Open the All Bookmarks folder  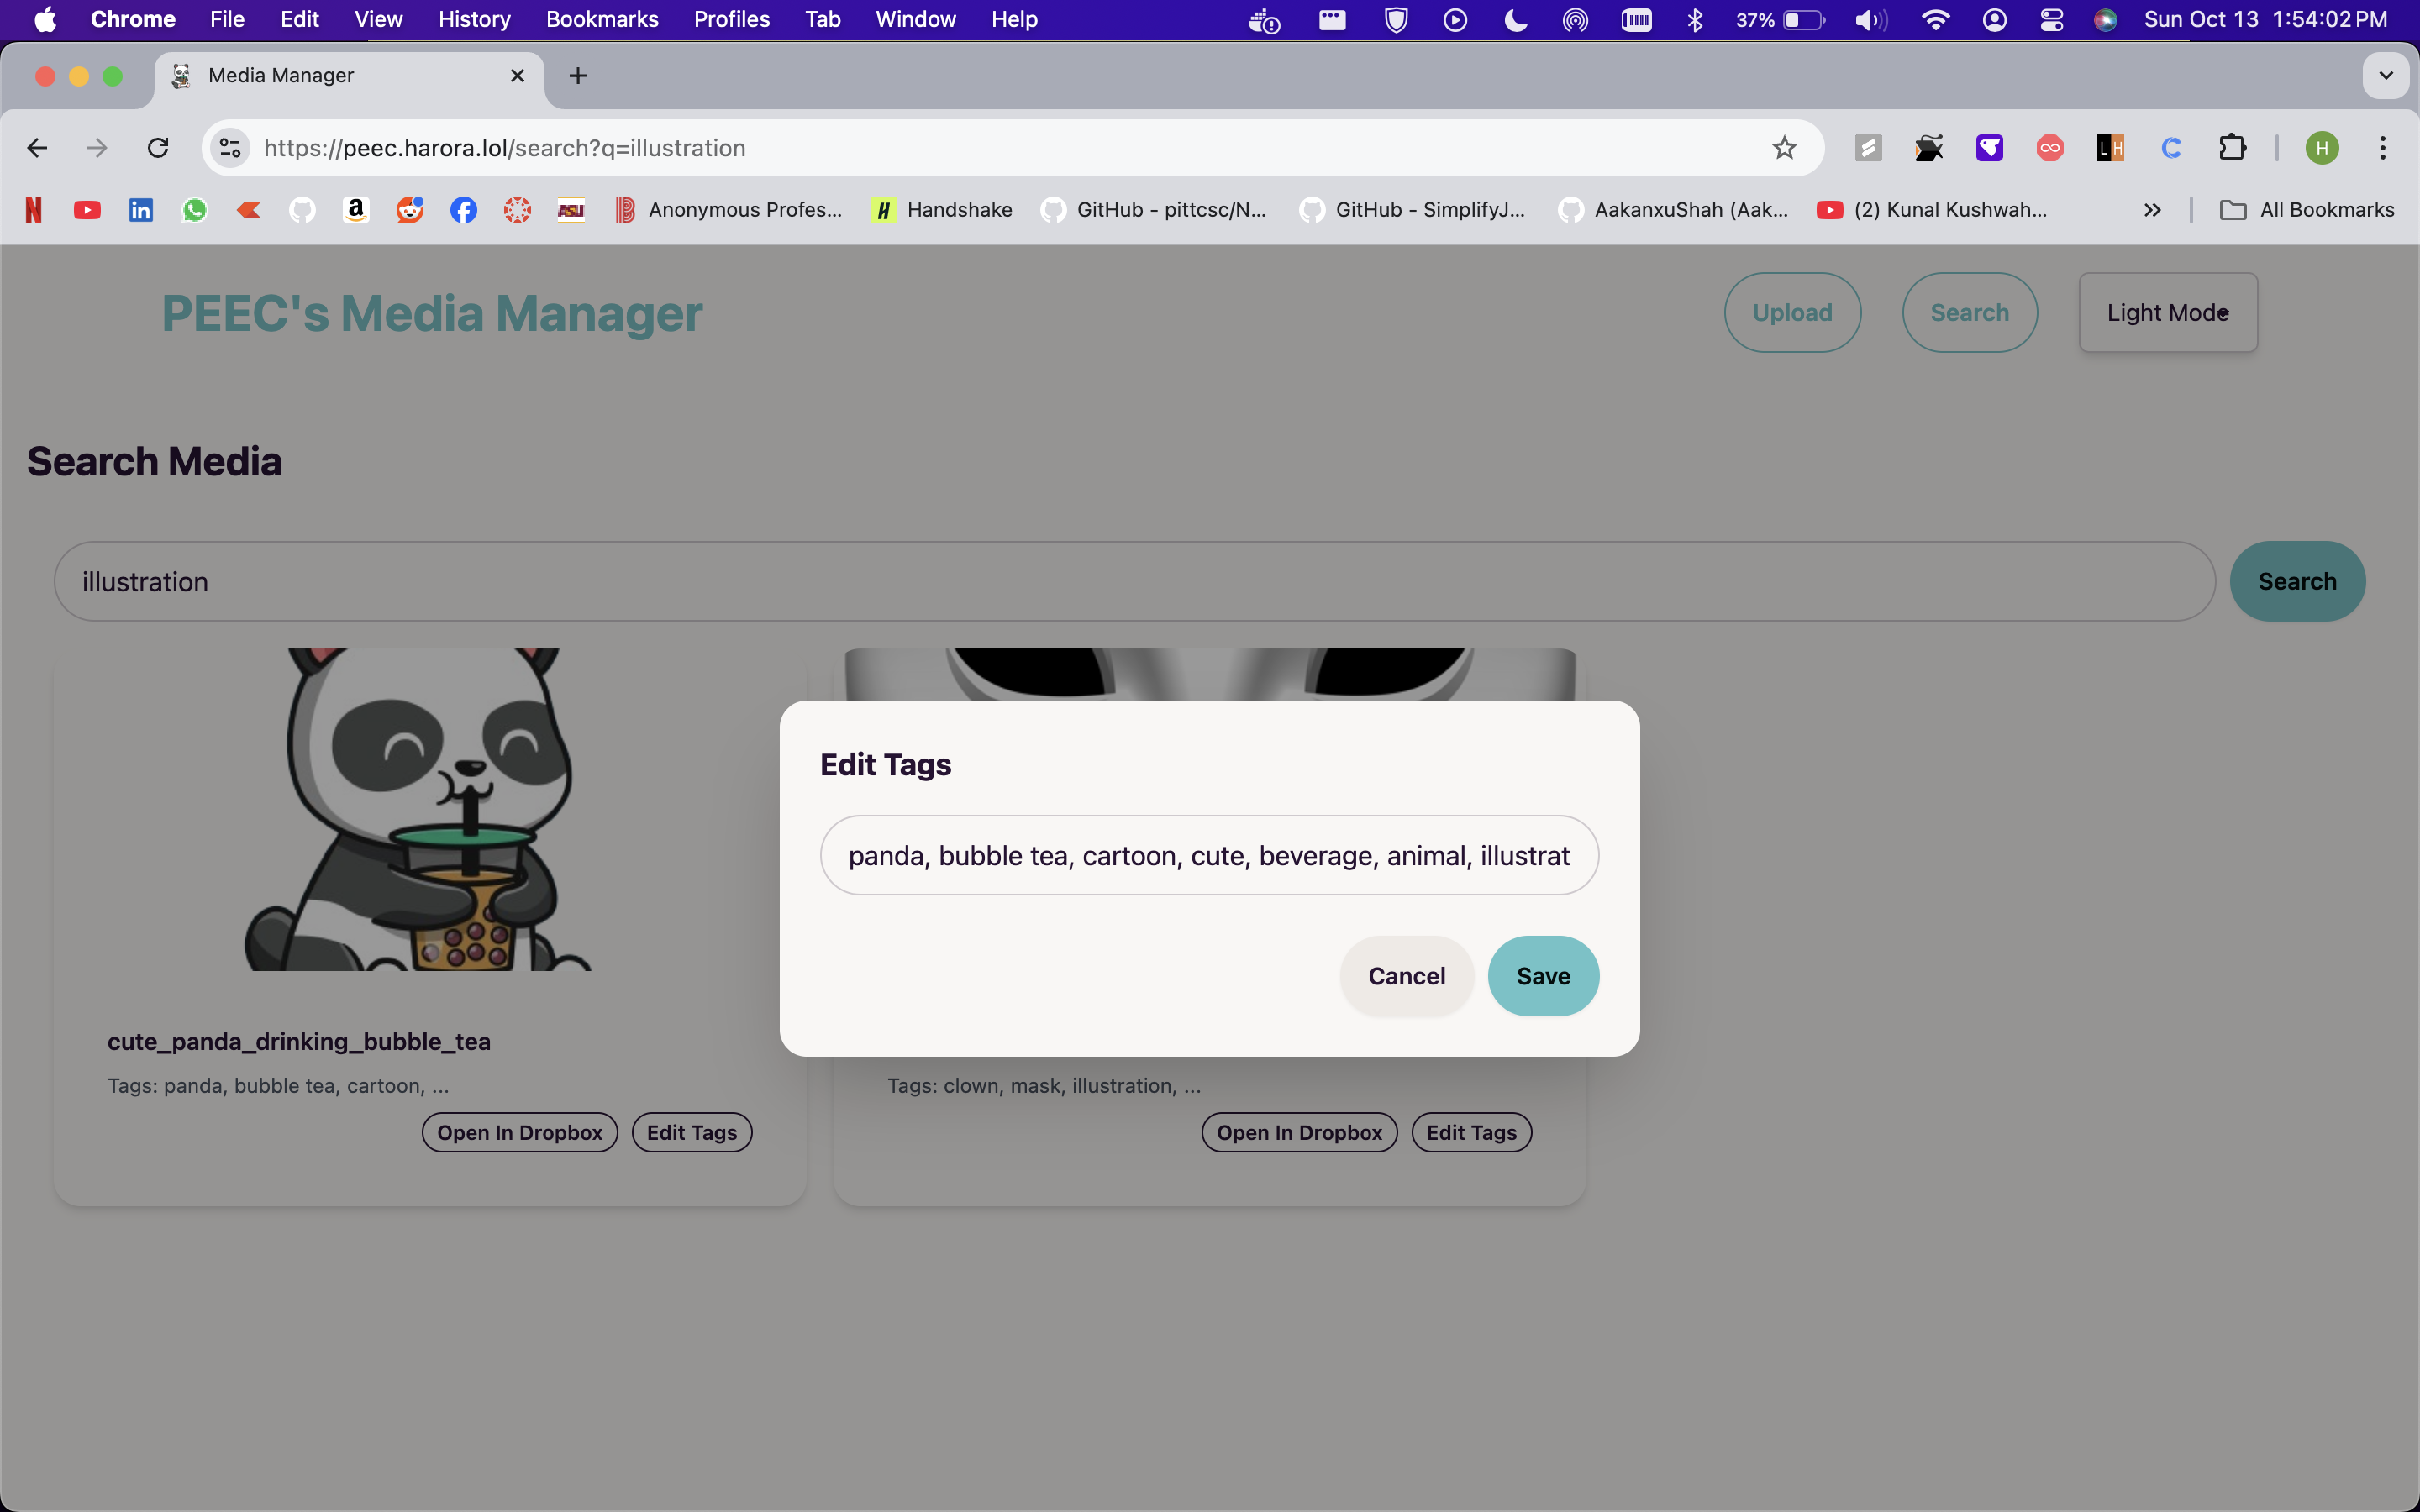[x=2307, y=210]
